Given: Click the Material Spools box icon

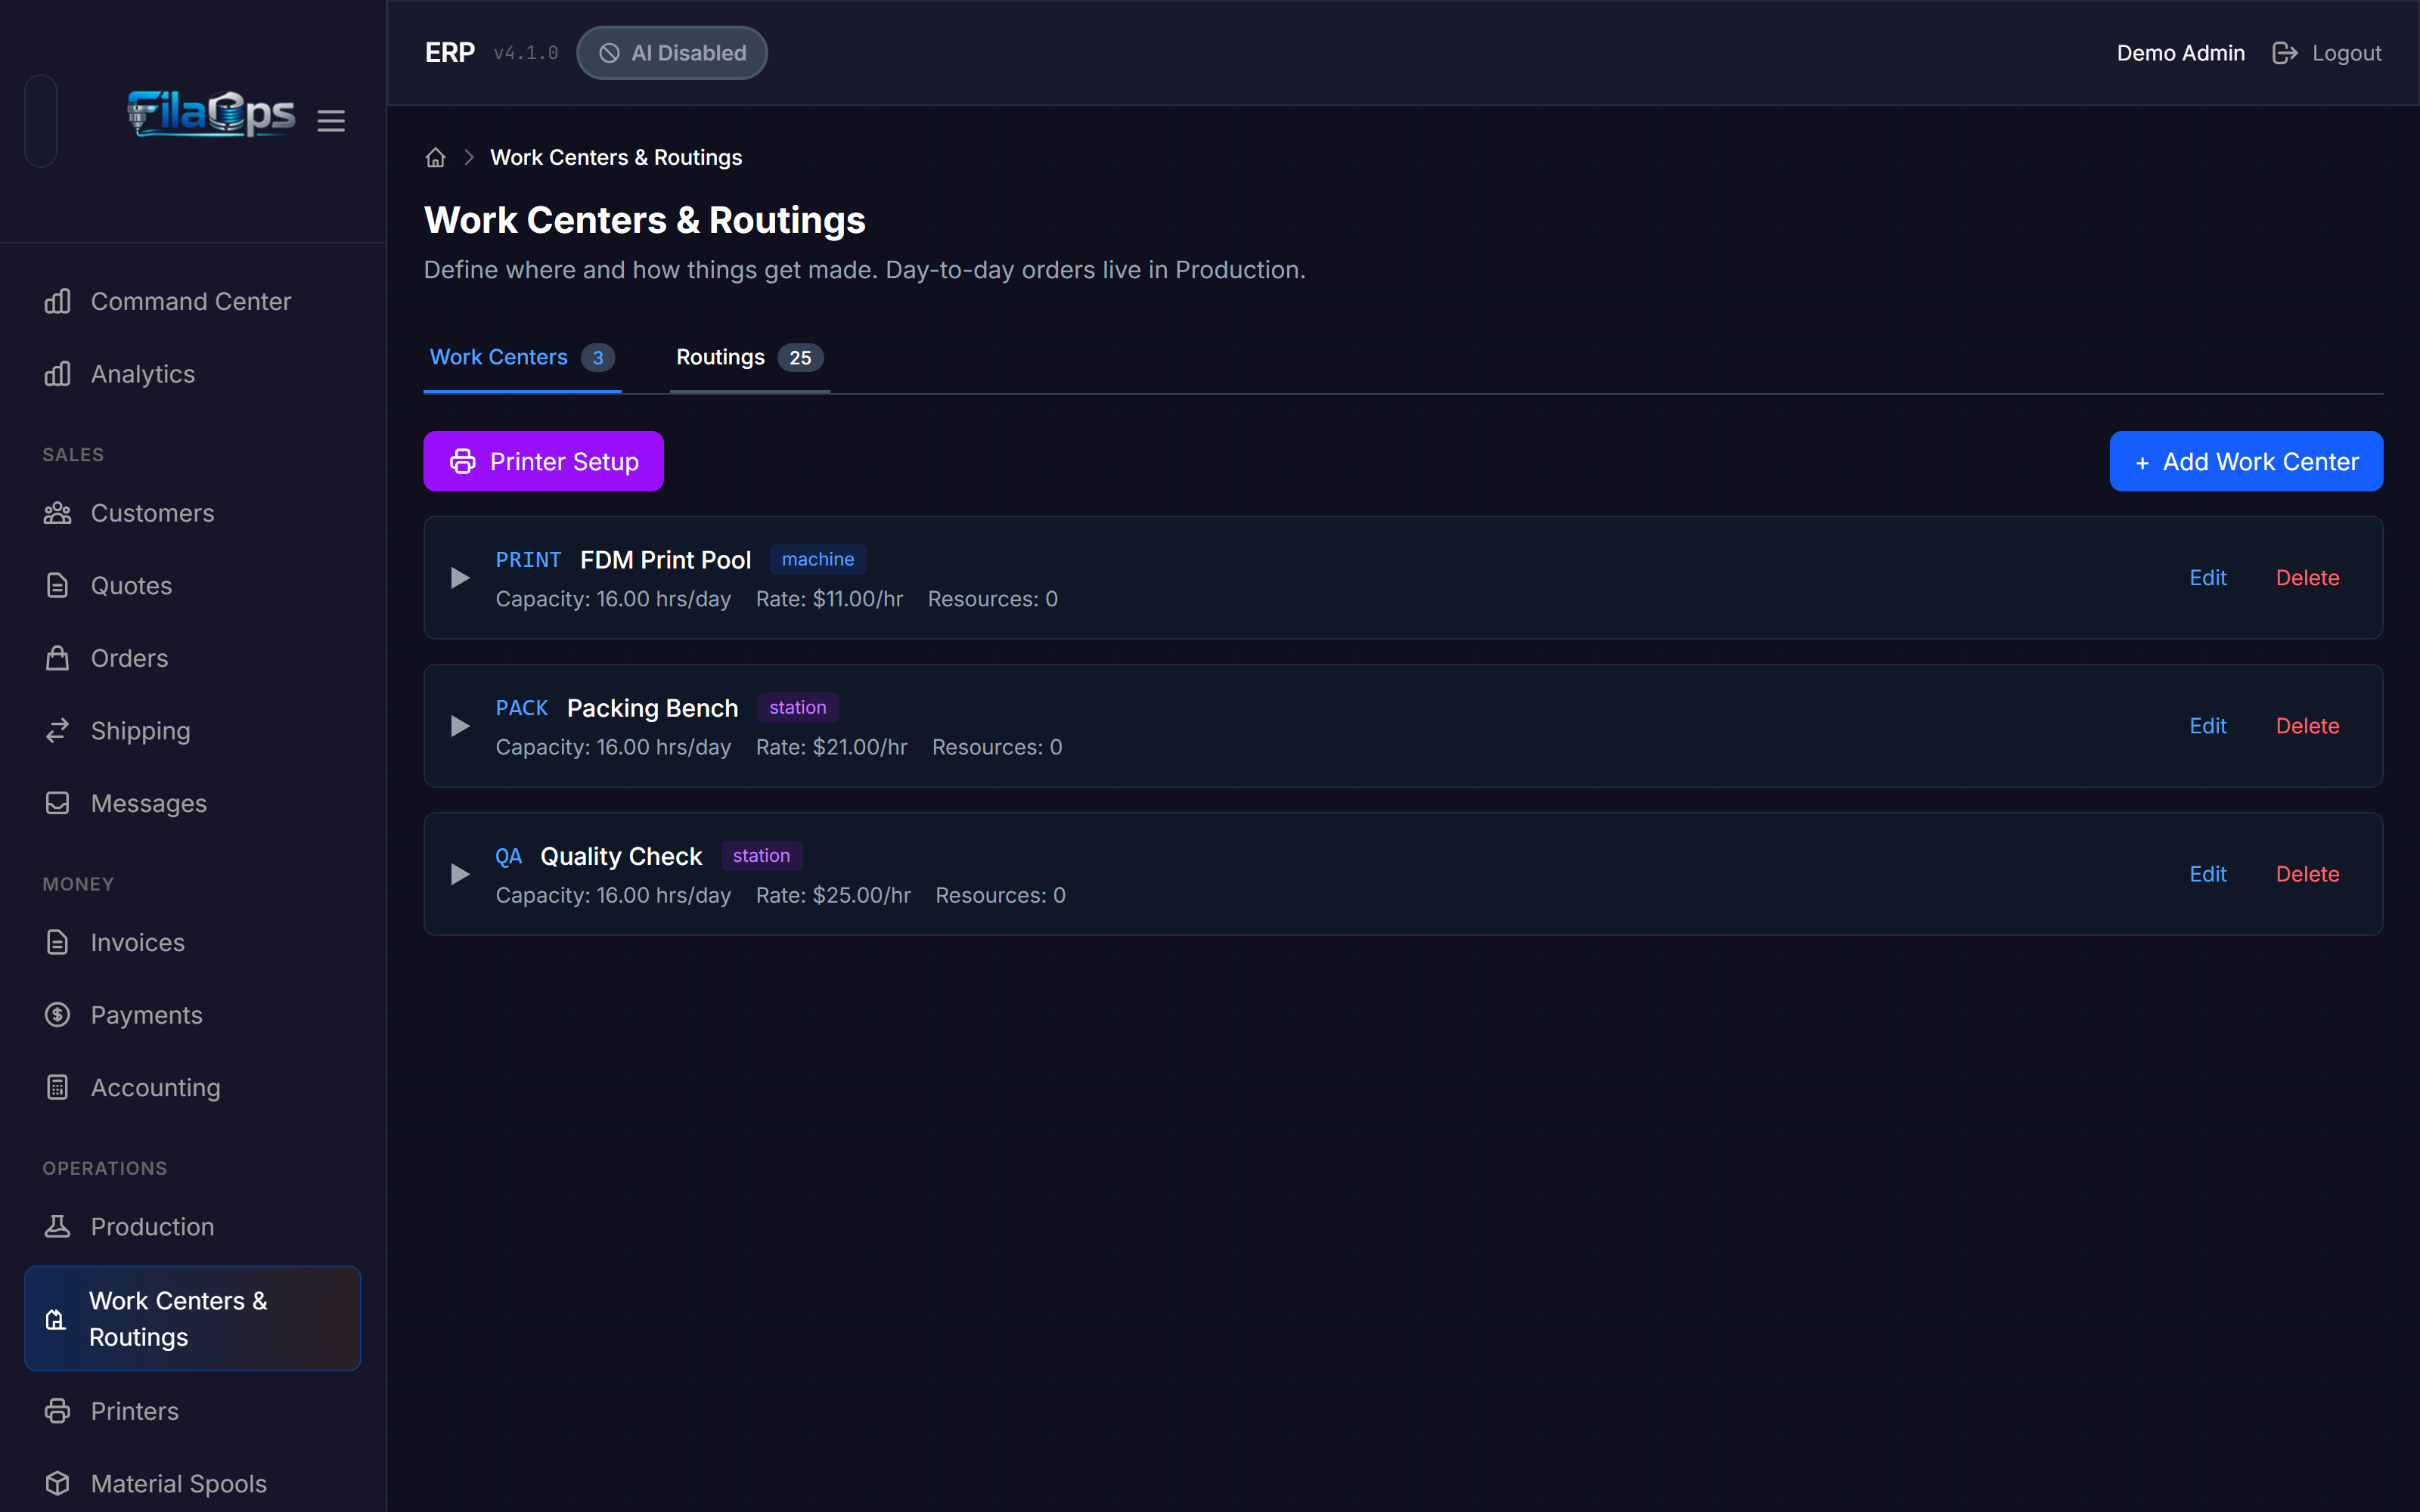Looking at the screenshot, I should point(57,1484).
